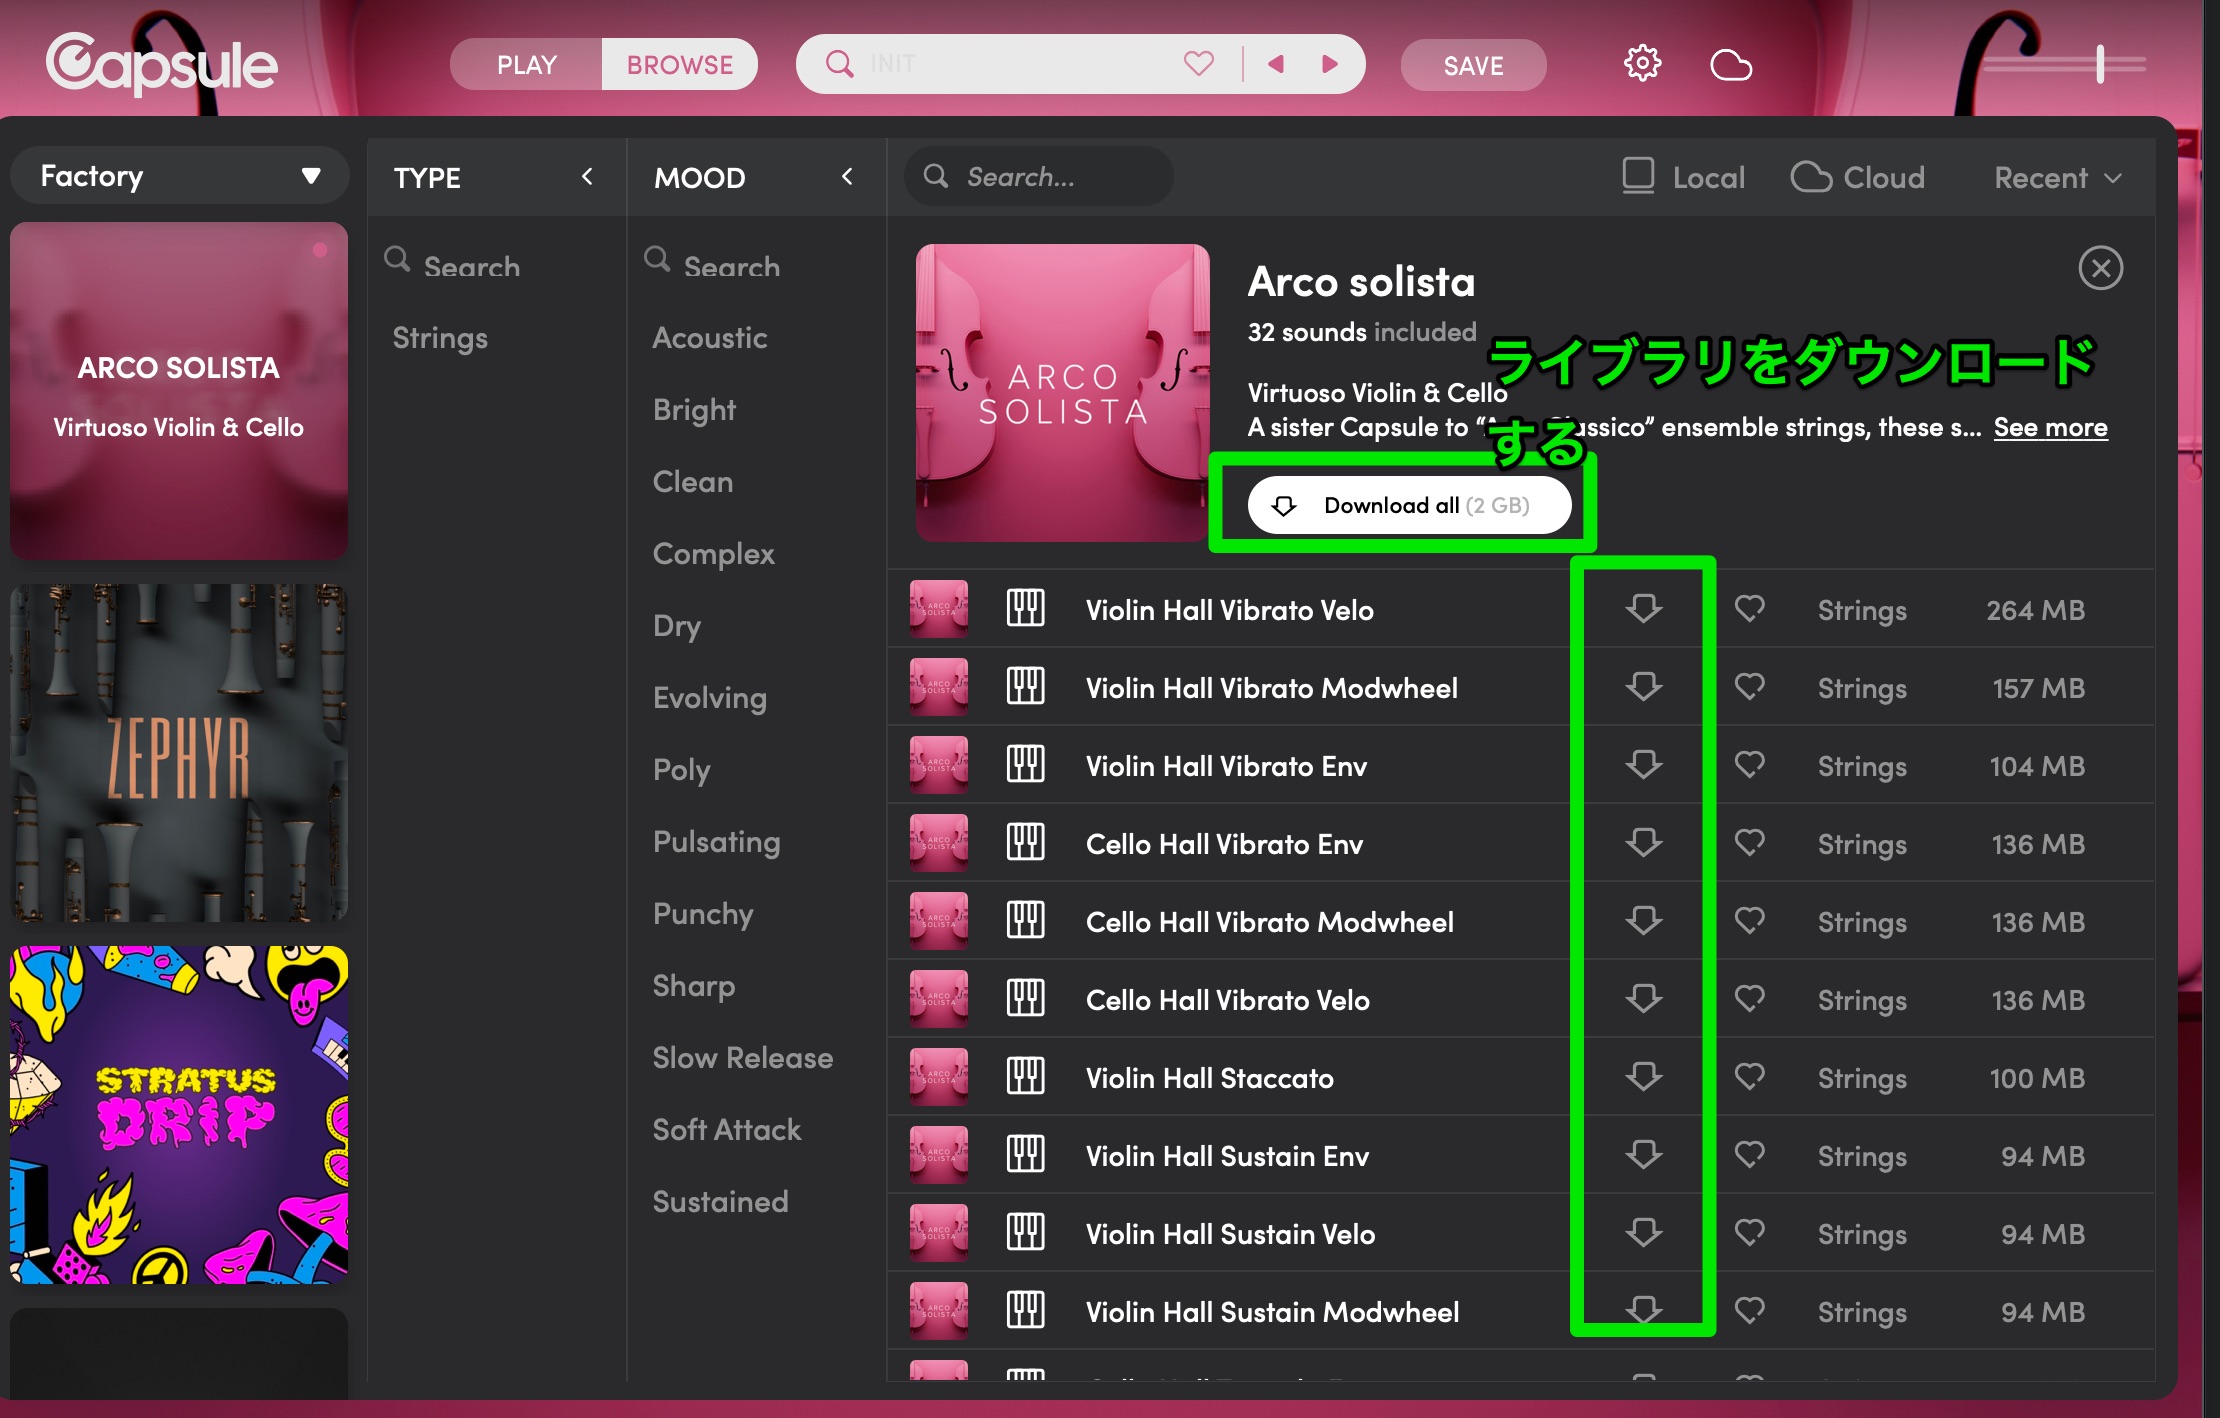Toggle the Cloud filter
2220x1418 pixels.
(1858, 177)
